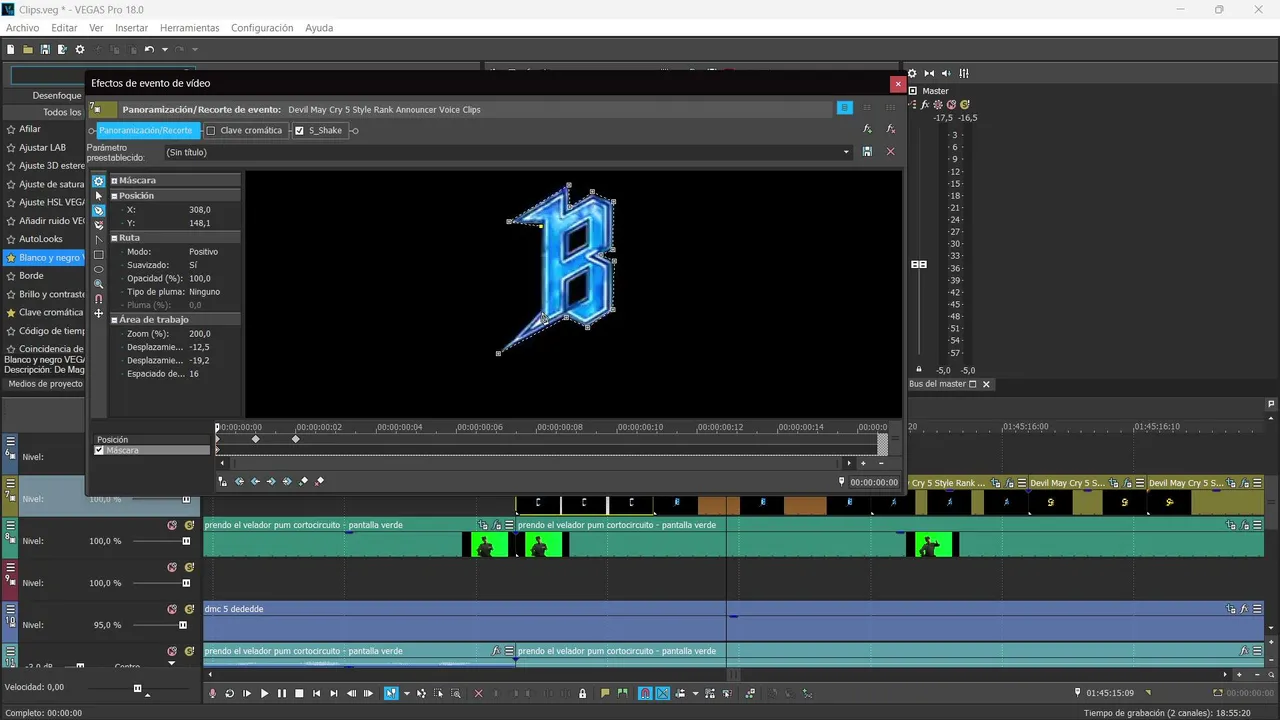The height and width of the screenshot is (720, 1280).
Task: Click the undo arrow in top toolbar
Action: tap(149, 49)
